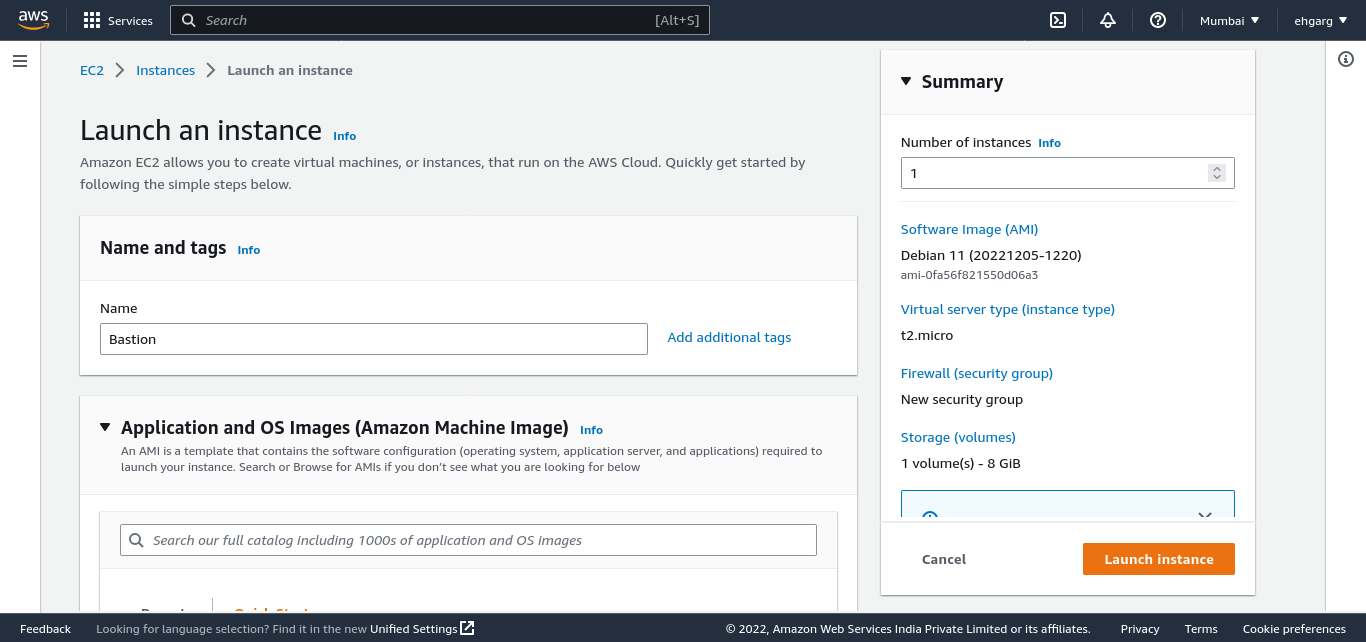Click the AMI catalog search box
The height and width of the screenshot is (642, 1366).
468,540
